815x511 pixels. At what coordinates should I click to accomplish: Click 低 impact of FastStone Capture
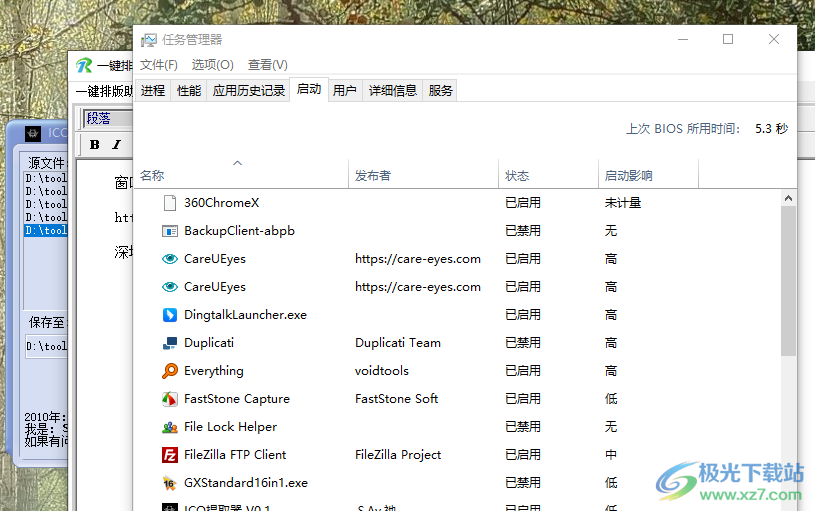click(x=611, y=399)
